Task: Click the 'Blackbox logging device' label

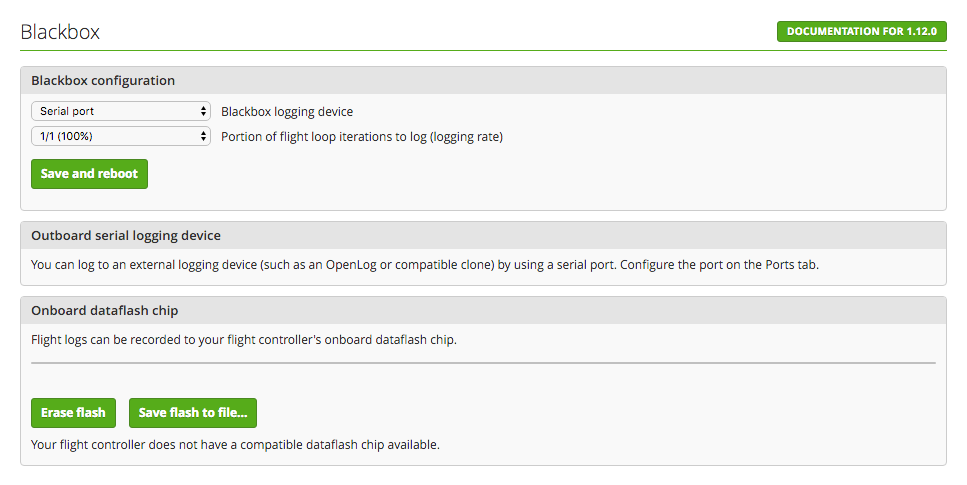Action: point(287,112)
